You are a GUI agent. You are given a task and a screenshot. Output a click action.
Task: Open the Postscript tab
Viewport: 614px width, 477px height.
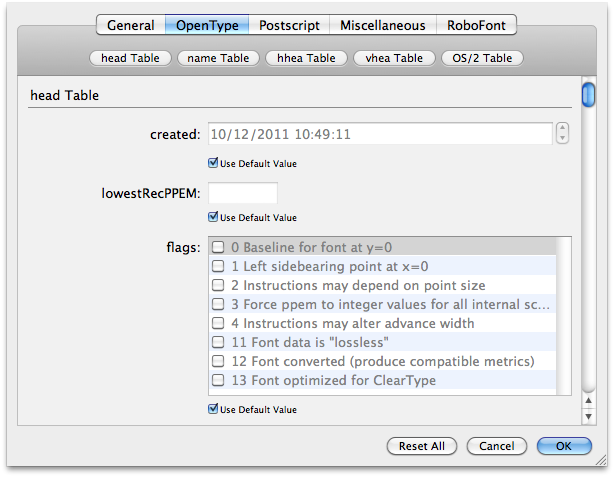pos(289,25)
